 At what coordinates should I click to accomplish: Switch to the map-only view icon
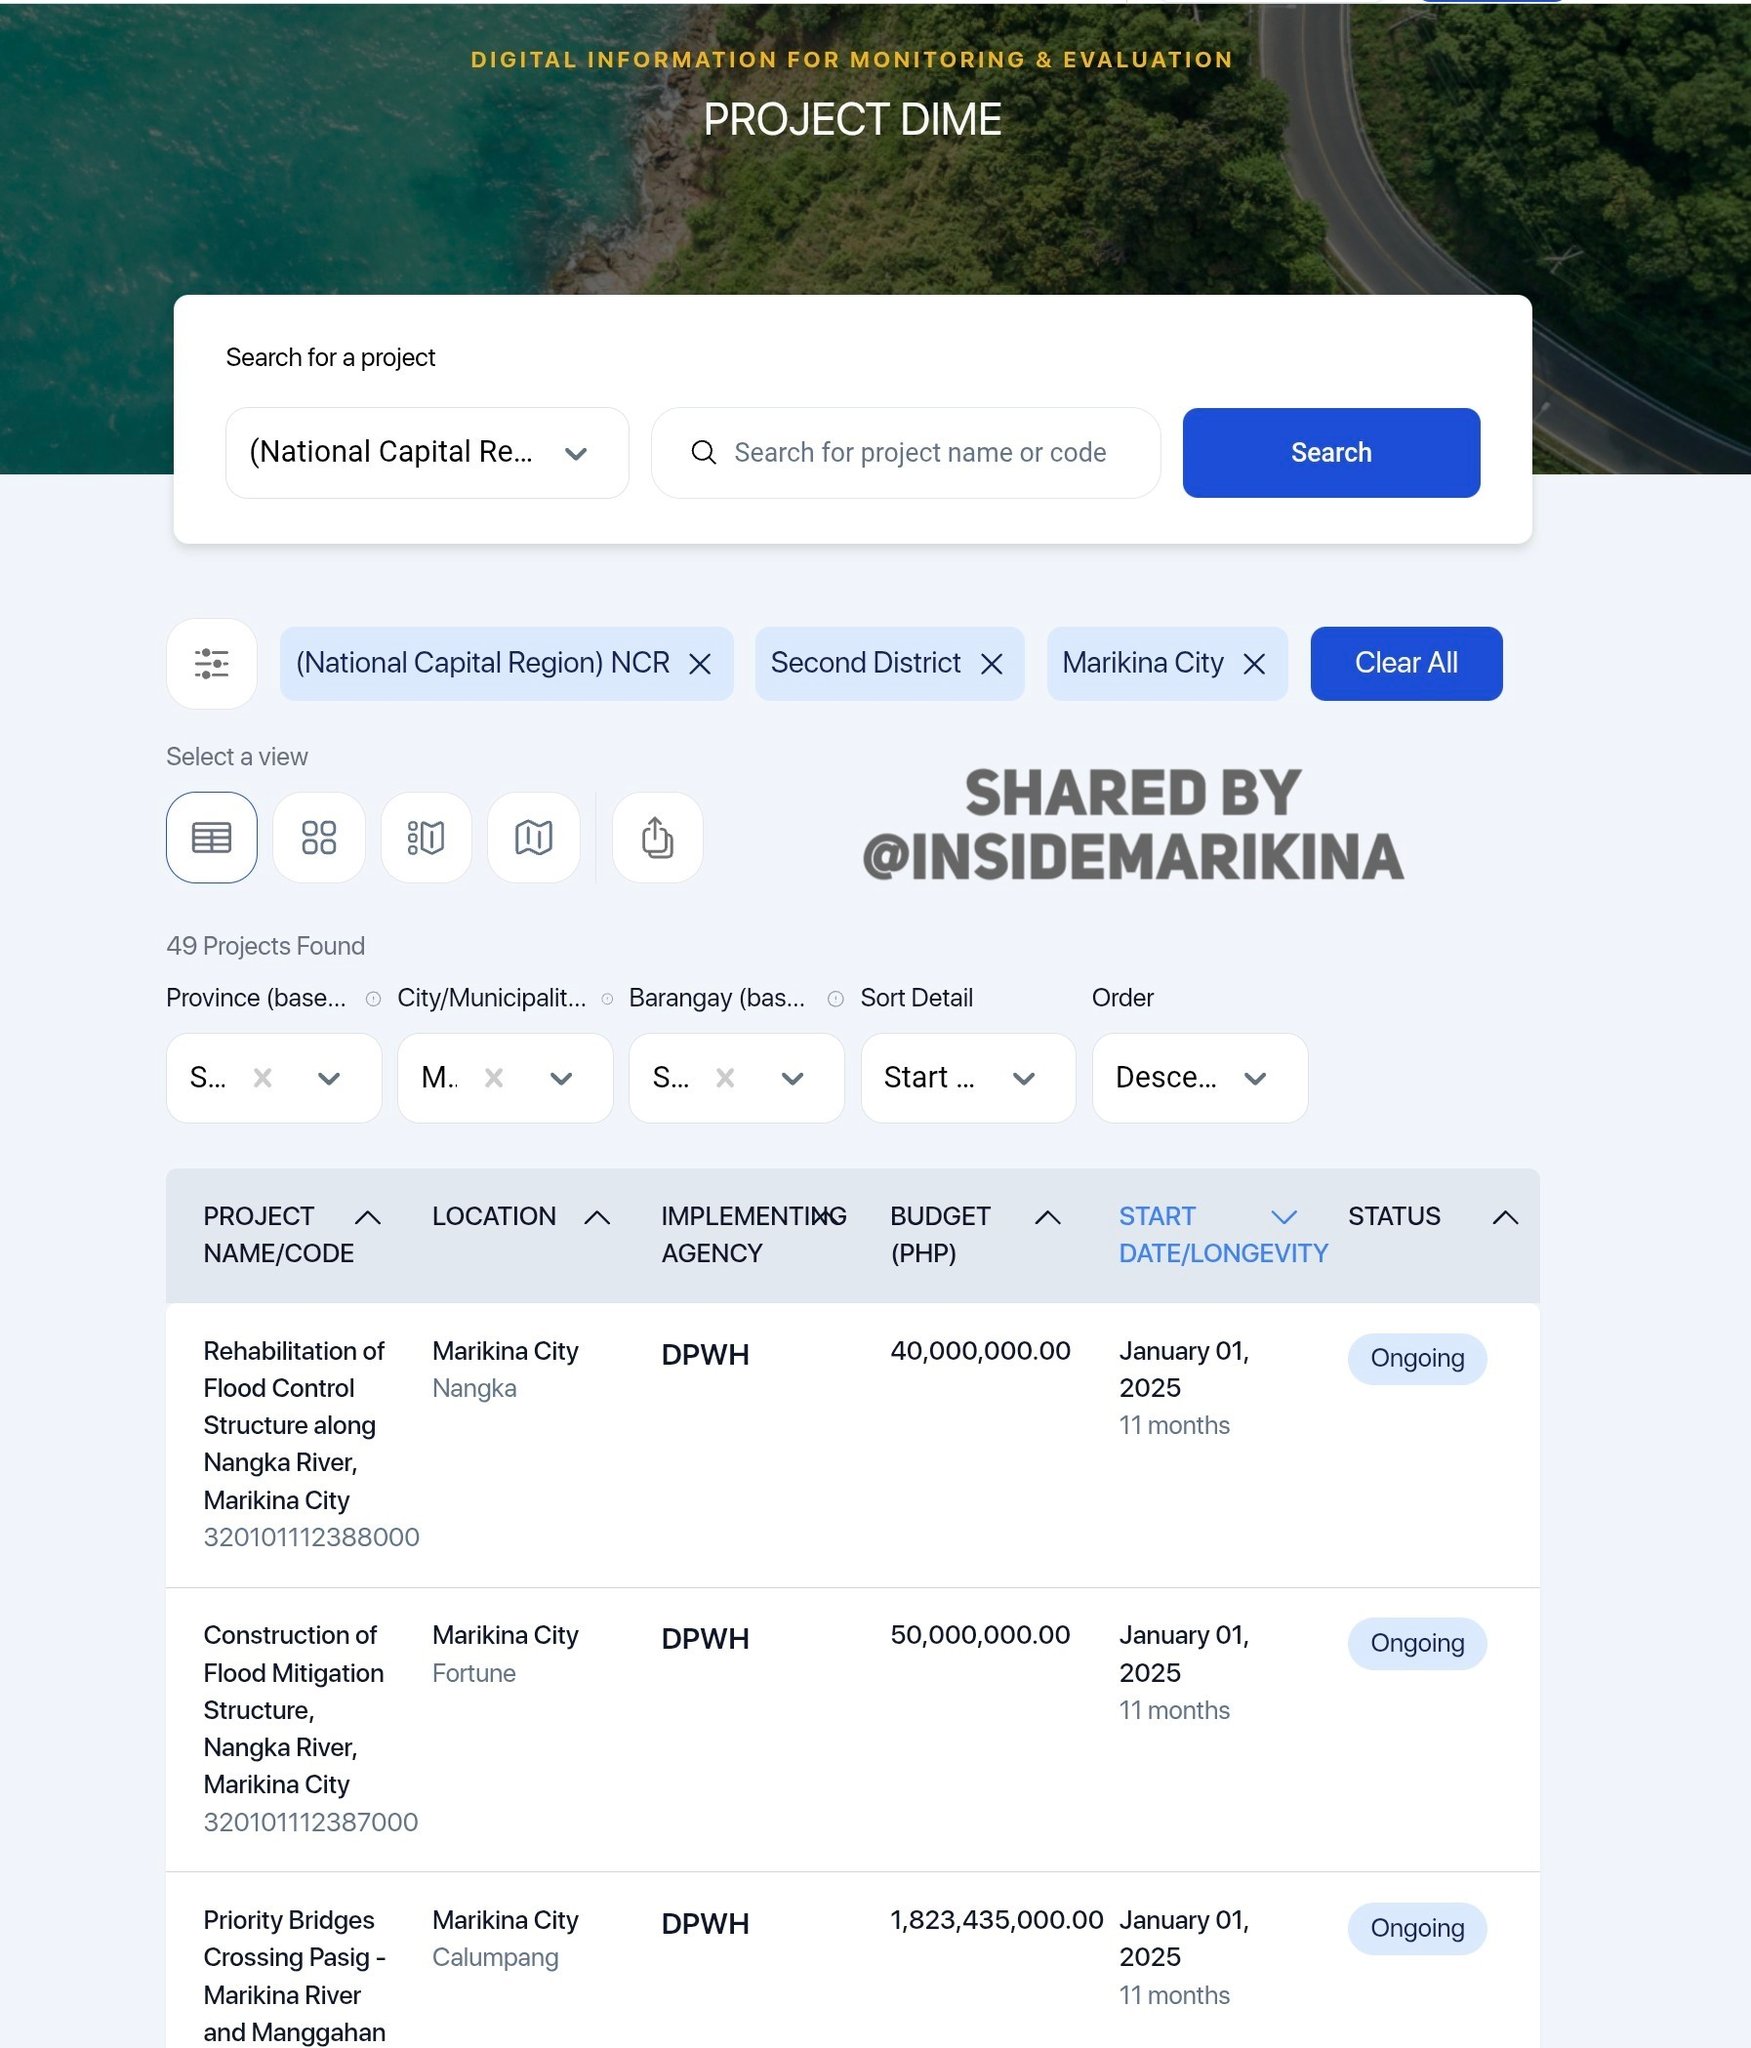click(533, 837)
